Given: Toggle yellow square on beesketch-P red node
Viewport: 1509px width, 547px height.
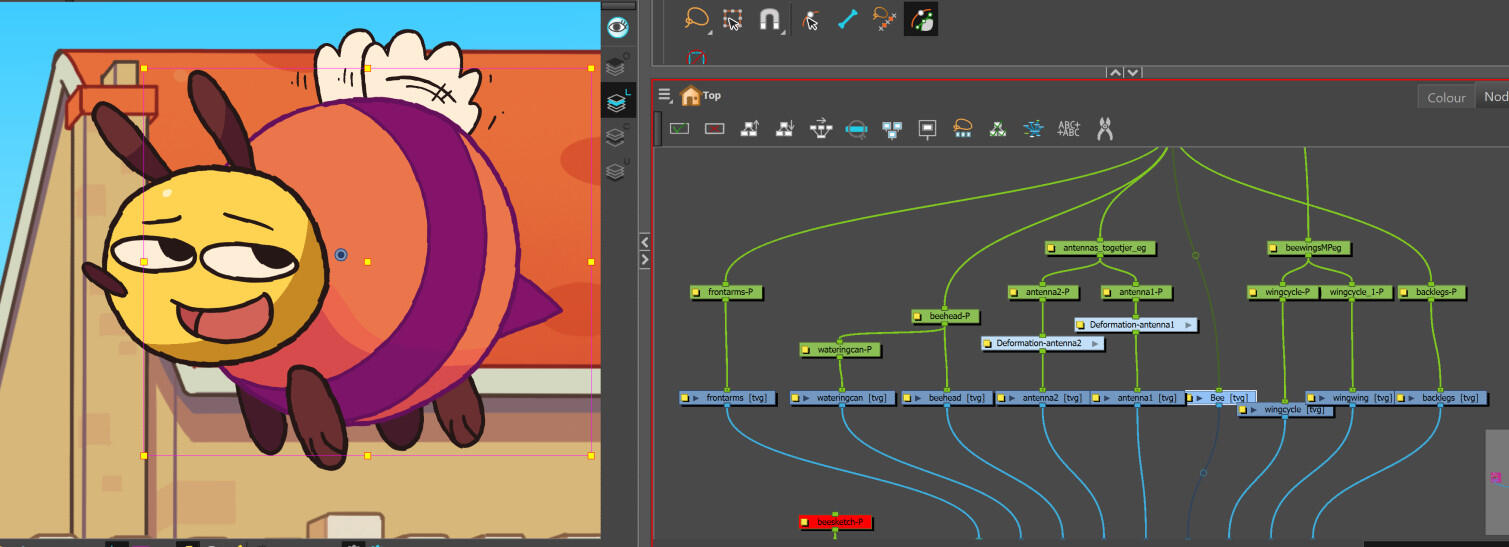Looking at the screenshot, I should click(x=806, y=523).
